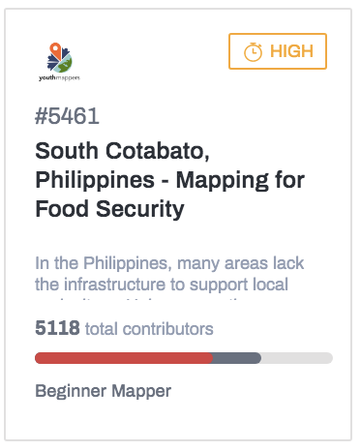Click the 'youthmappers' text under the logo
360x447 pixels.
click(59, 78)
